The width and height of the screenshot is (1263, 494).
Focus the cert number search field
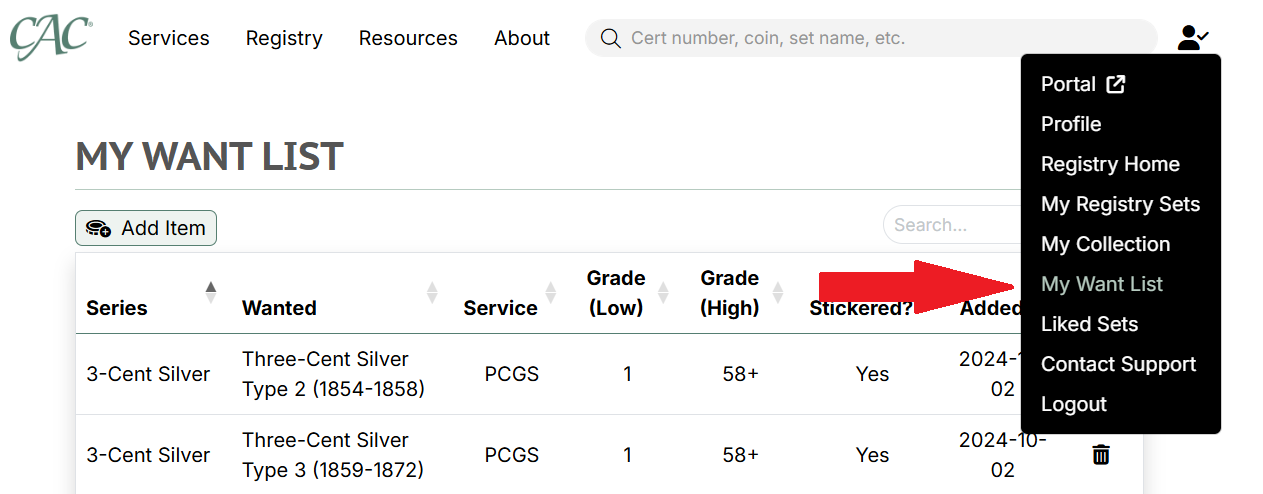pos(871,38)
